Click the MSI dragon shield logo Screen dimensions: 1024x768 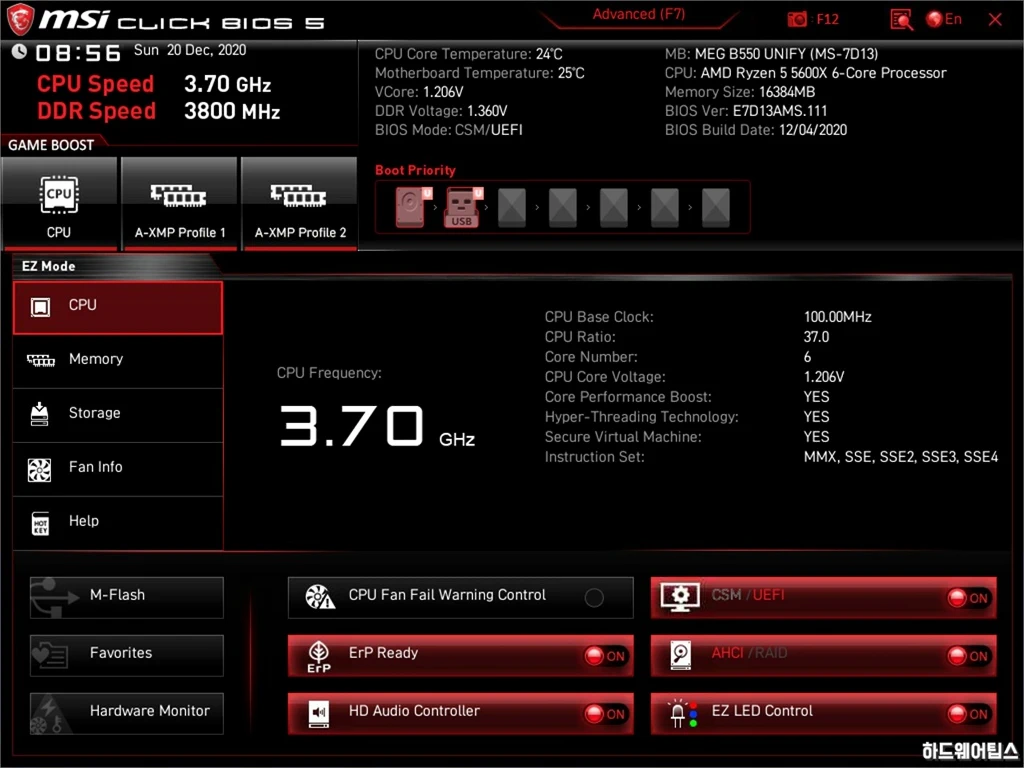coord(20,20)
